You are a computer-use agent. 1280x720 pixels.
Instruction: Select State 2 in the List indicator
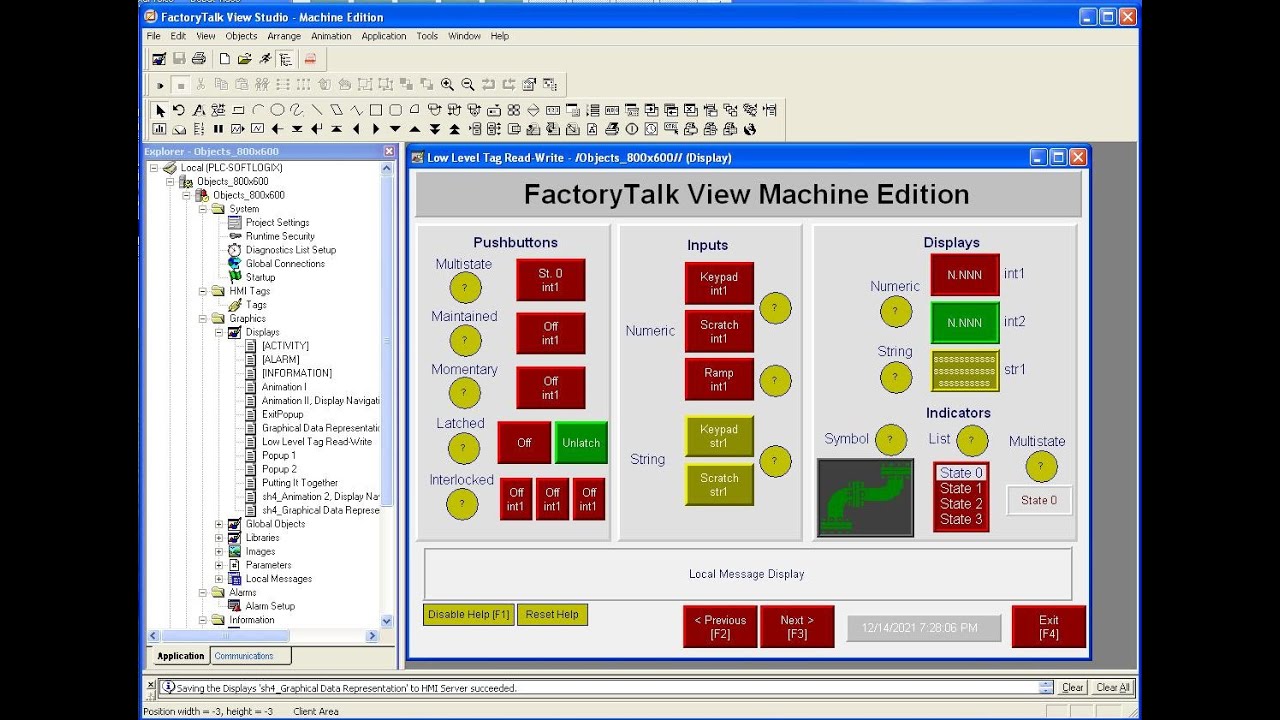(961, 504)
